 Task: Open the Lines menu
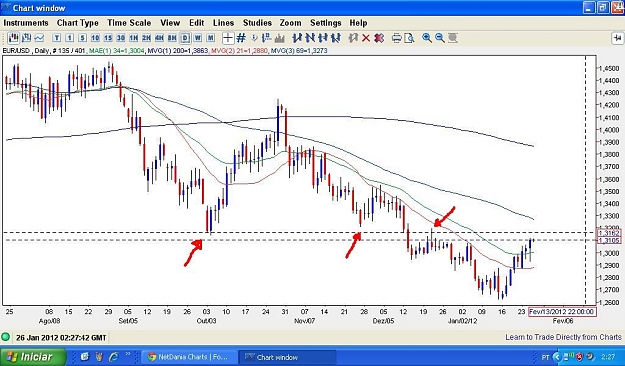[223, 23]
